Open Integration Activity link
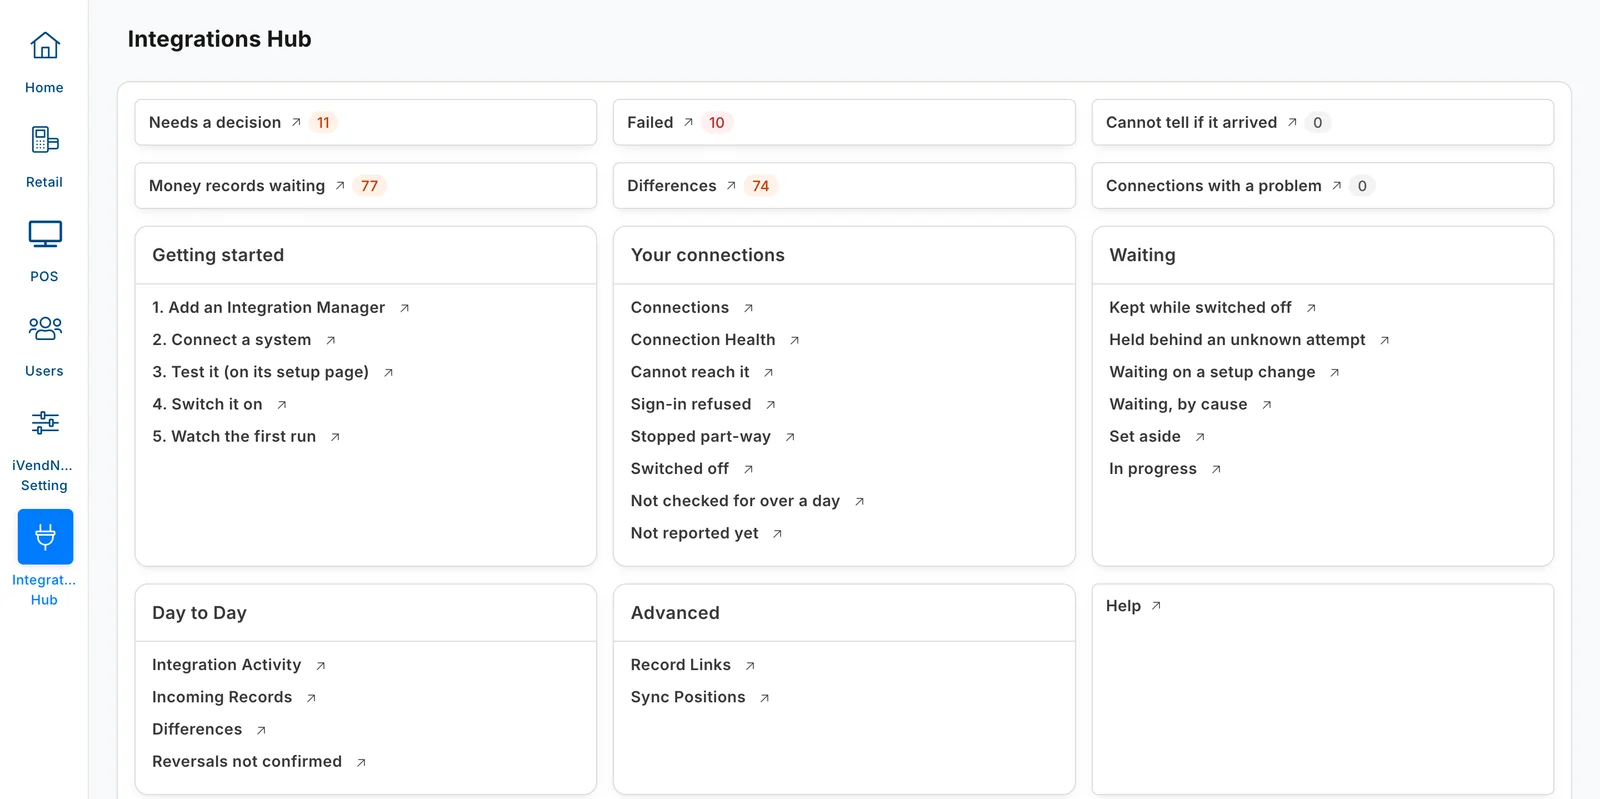Screen dimensions: 1600x799 [226, 665]
